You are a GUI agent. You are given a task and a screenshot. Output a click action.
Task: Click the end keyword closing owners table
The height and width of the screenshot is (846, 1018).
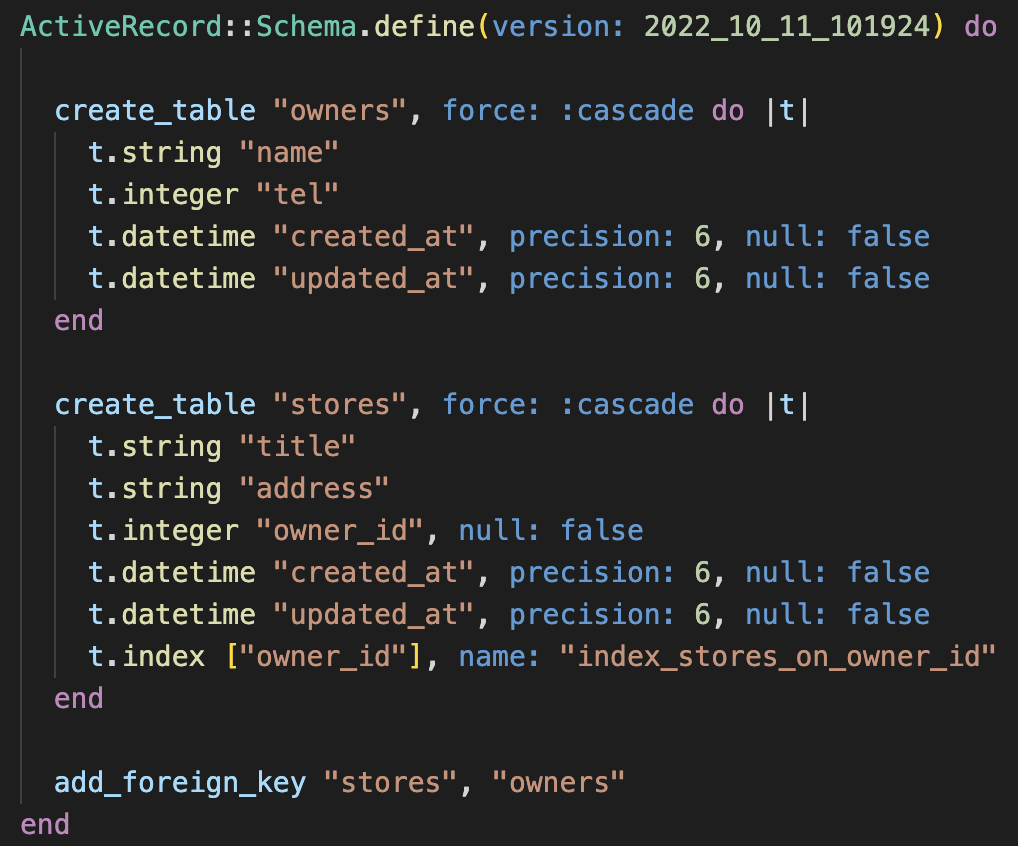coord(79,321)
